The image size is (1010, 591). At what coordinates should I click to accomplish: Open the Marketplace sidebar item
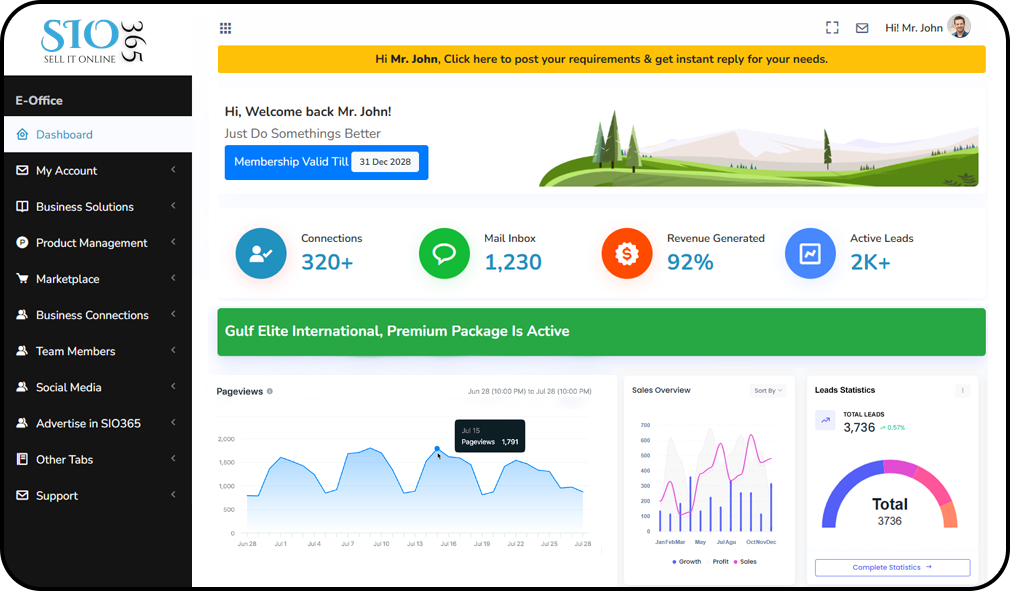[x=97, y=279]
